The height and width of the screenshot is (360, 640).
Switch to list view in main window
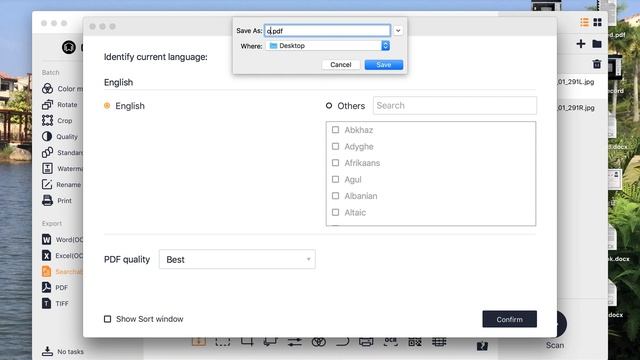click(x=584, y=22)
